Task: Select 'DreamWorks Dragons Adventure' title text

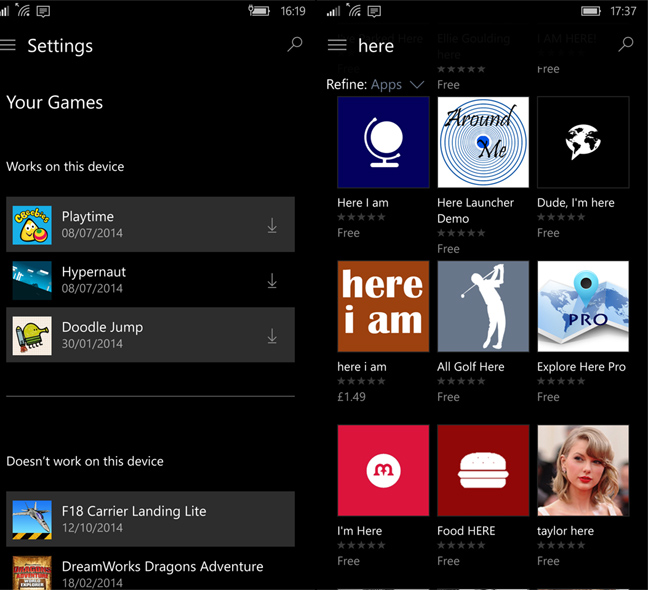Action: point(162,566)
